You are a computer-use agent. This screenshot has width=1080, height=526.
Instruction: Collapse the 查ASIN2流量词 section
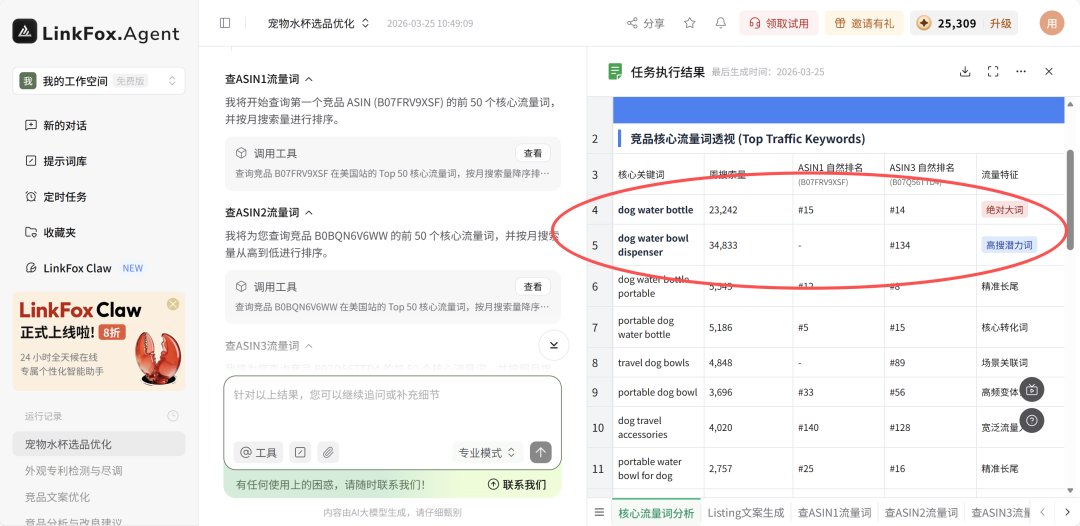pyautogui.click(x=309, y=212)
